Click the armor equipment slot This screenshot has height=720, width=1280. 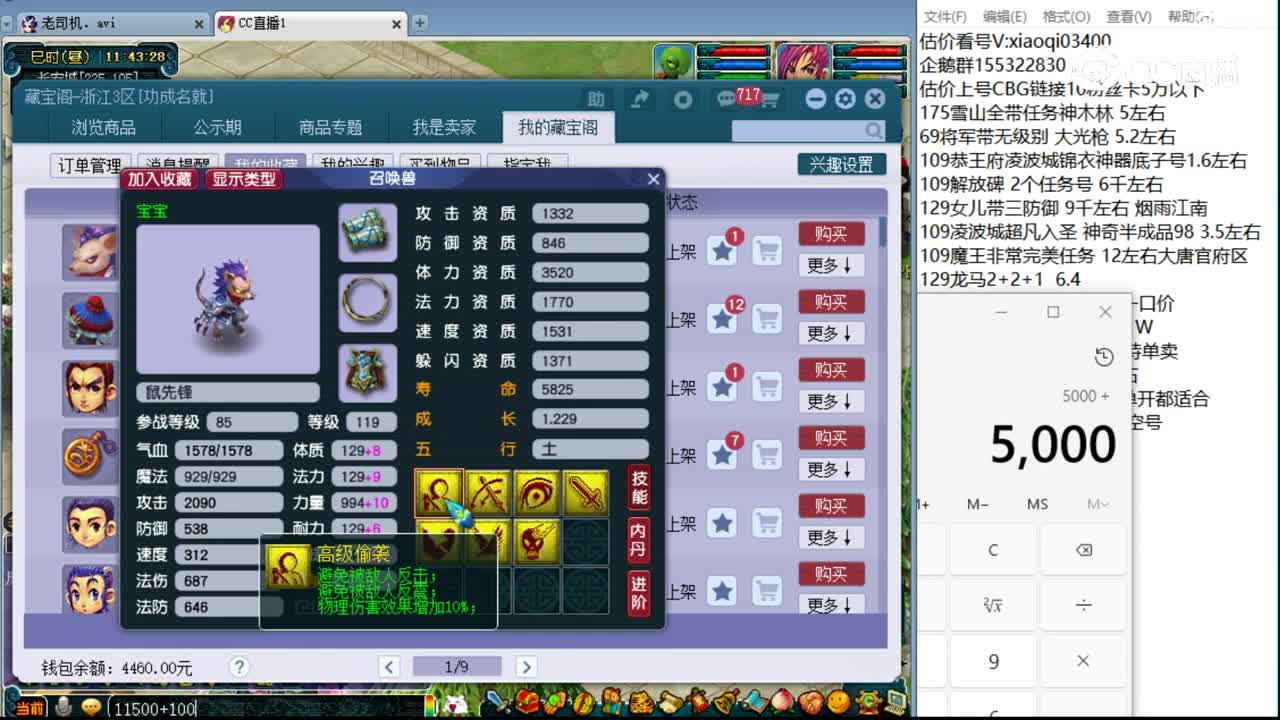pyautogui.click(x=368, y=372)
